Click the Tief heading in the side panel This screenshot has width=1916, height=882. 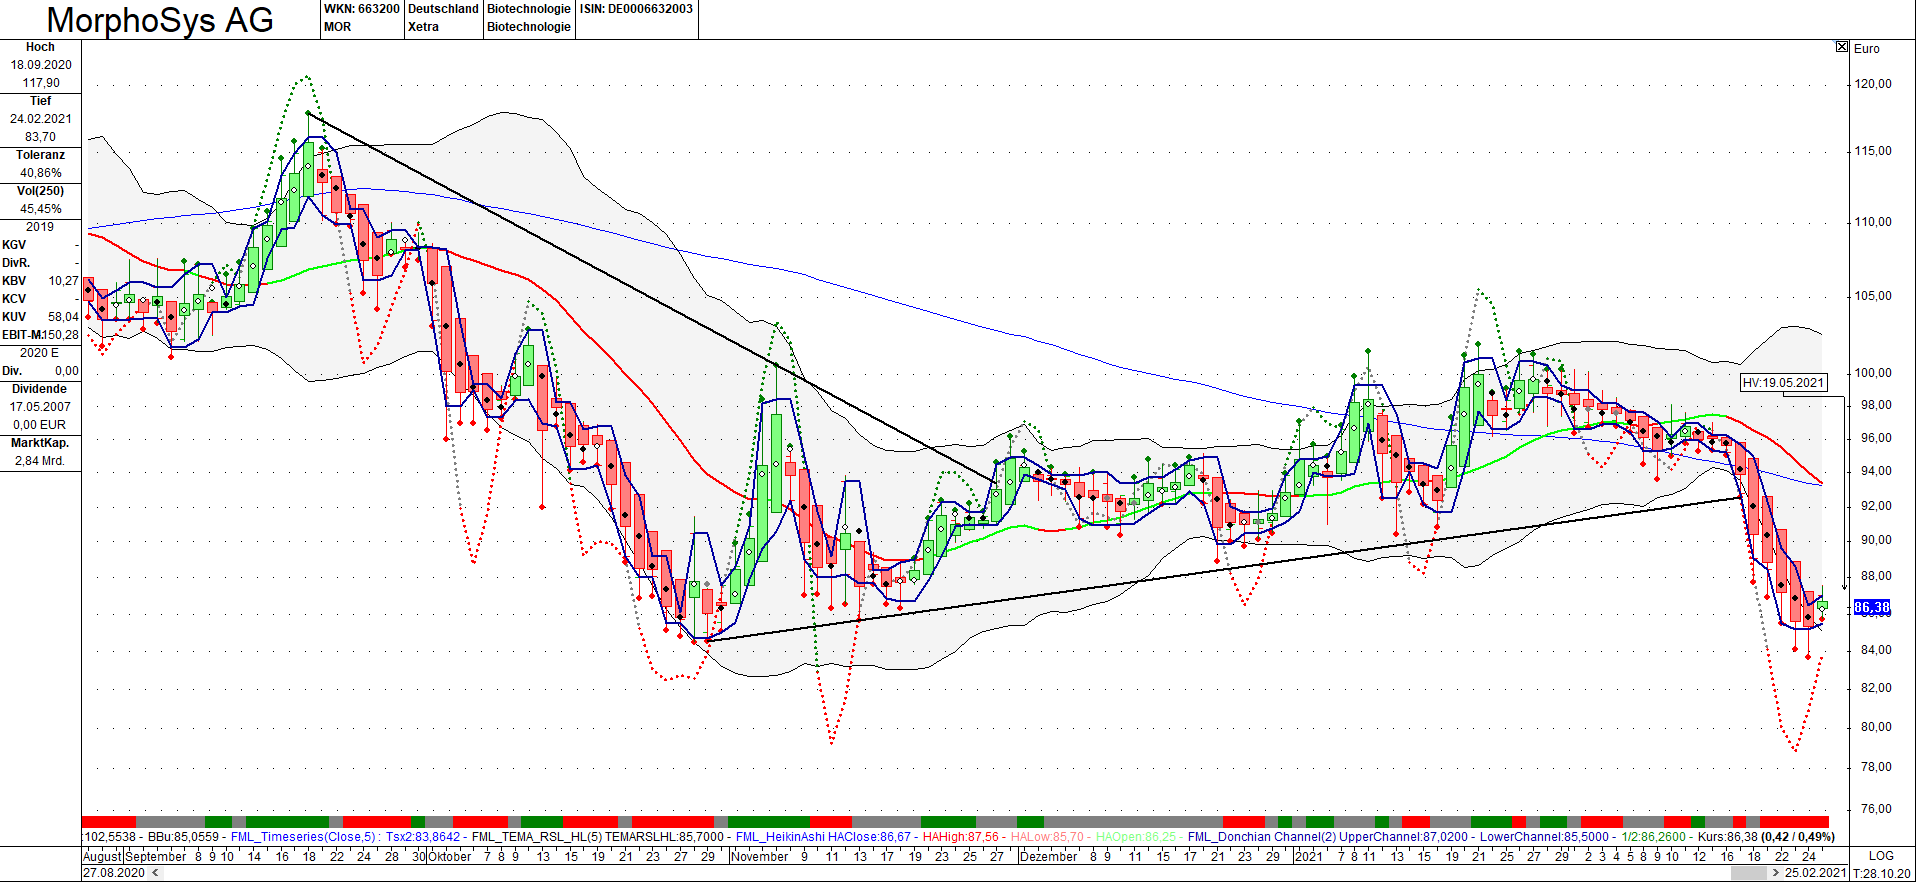click(x=40, y=101)
